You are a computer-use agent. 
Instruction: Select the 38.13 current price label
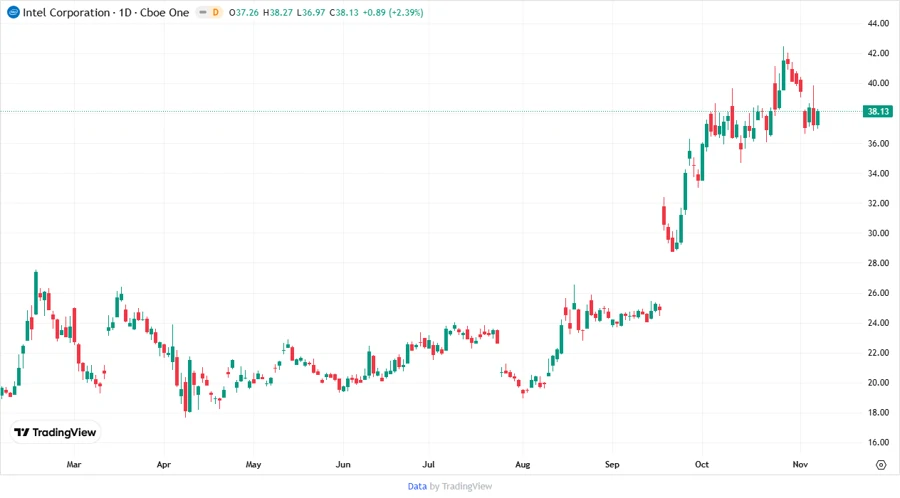pyautogui.click(x=878, y=111)
